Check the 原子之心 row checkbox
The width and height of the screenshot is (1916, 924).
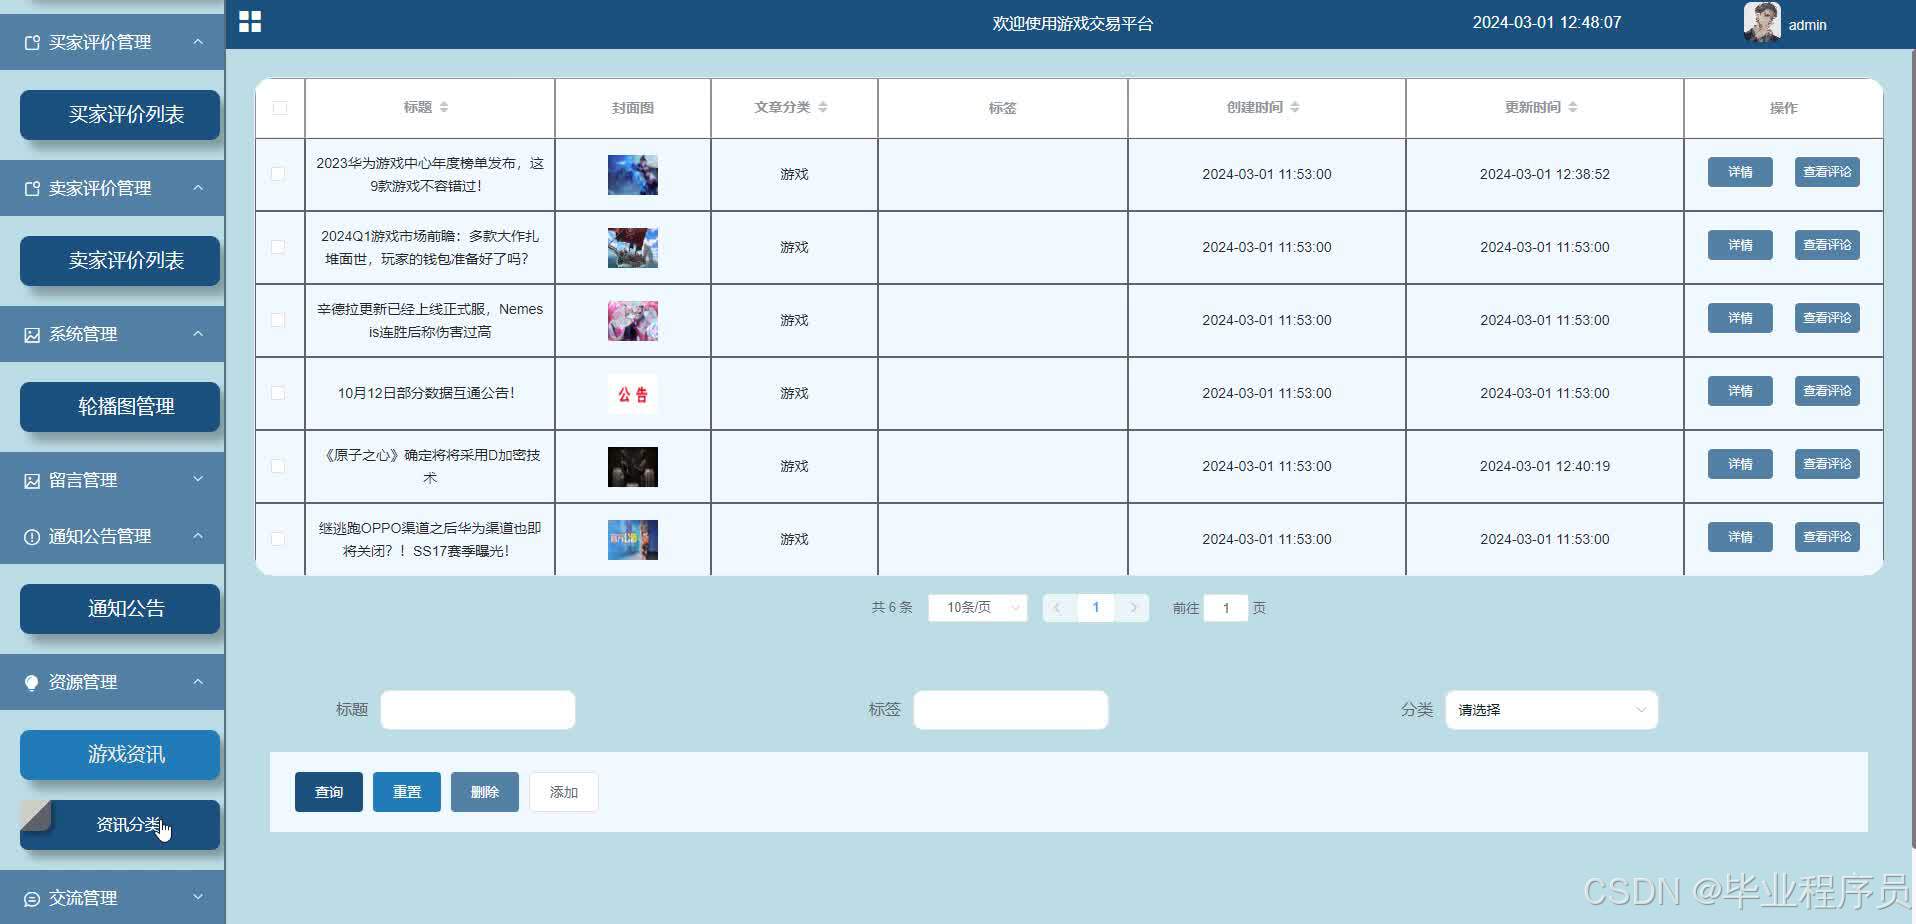[x=278, y=466]
